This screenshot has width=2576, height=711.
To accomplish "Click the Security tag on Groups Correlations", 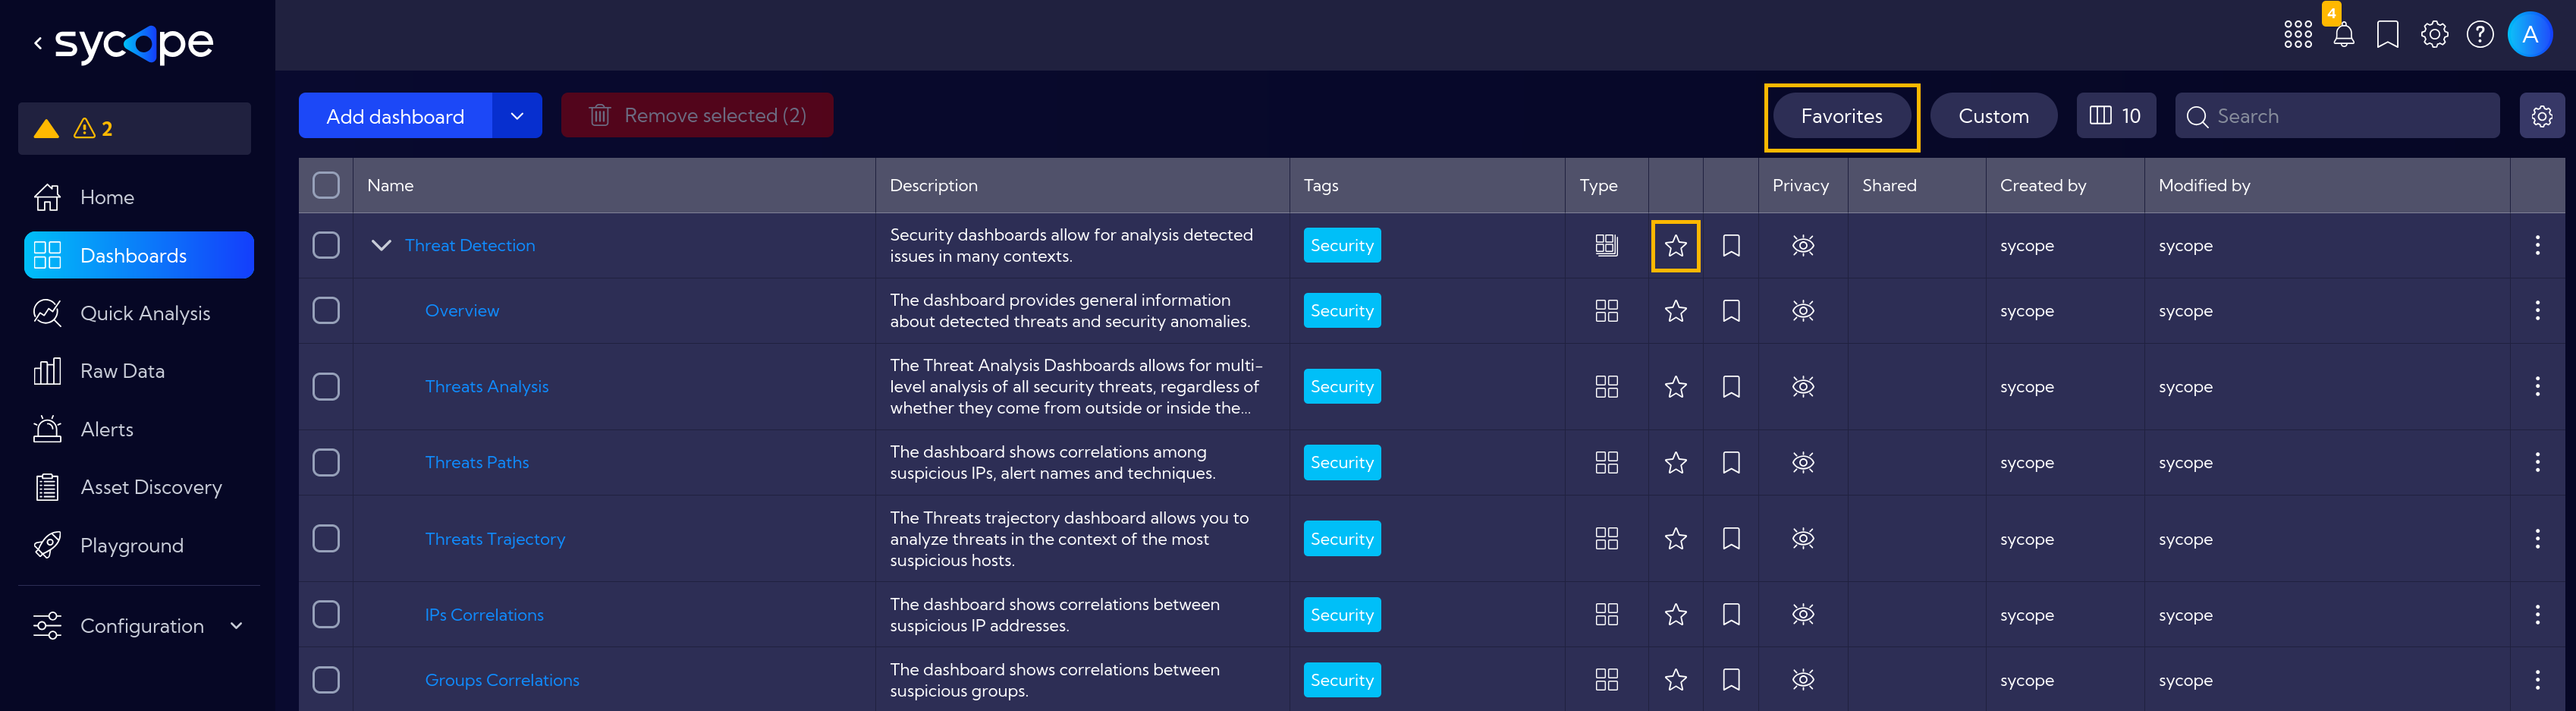I will tap(1341, 680).
